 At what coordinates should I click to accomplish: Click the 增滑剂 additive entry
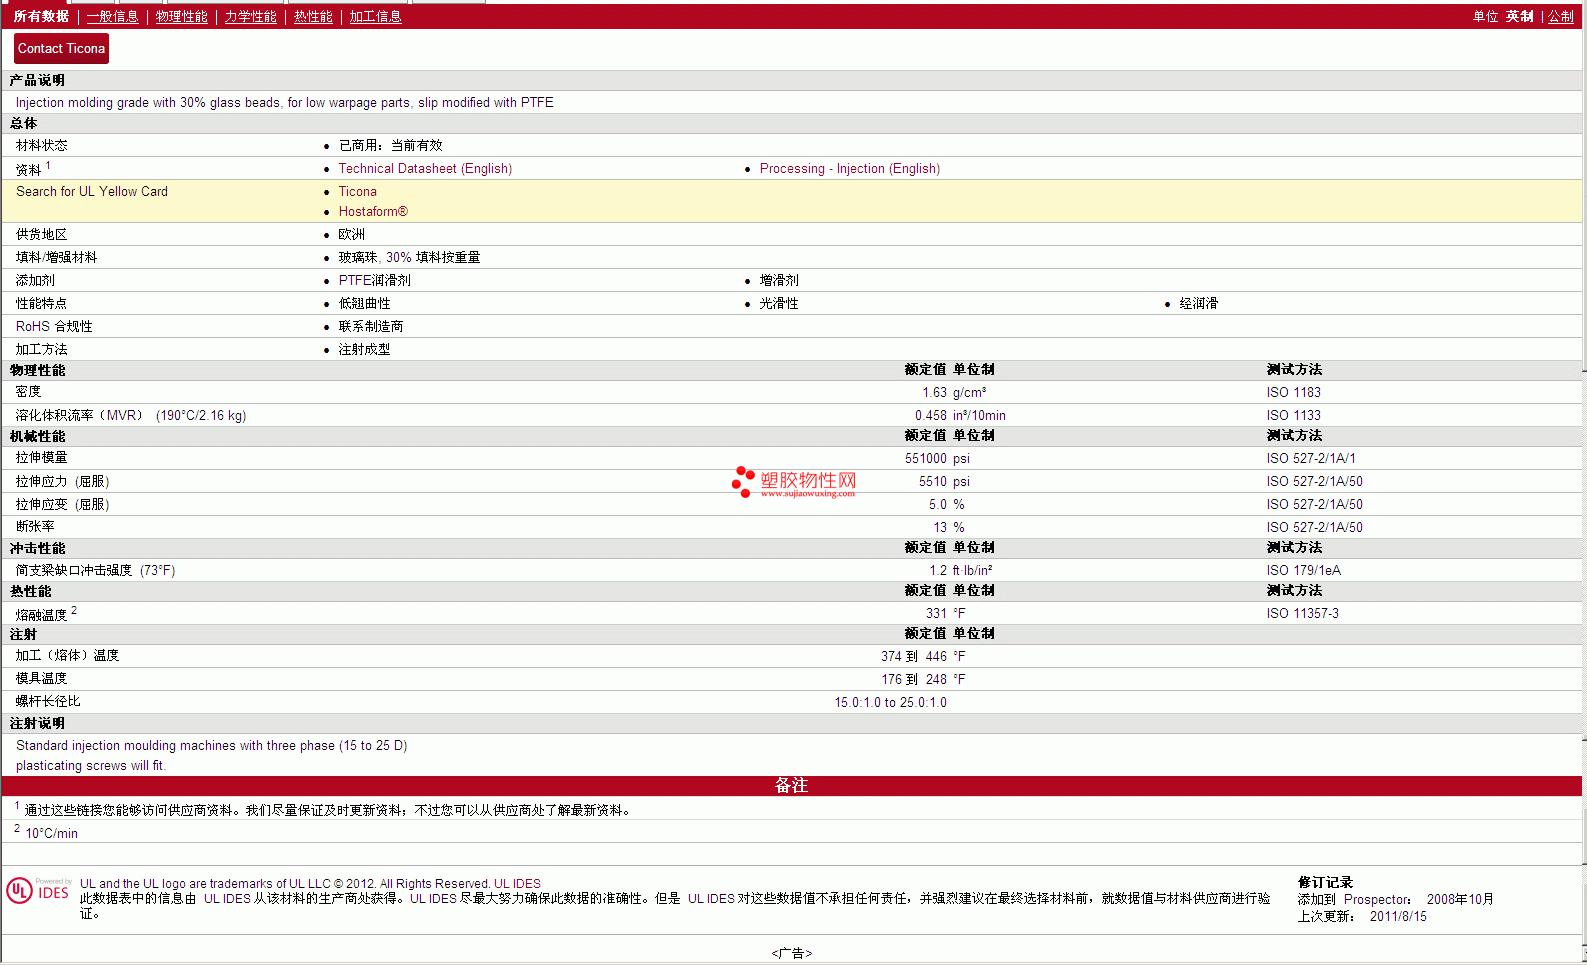coord(779,280)
